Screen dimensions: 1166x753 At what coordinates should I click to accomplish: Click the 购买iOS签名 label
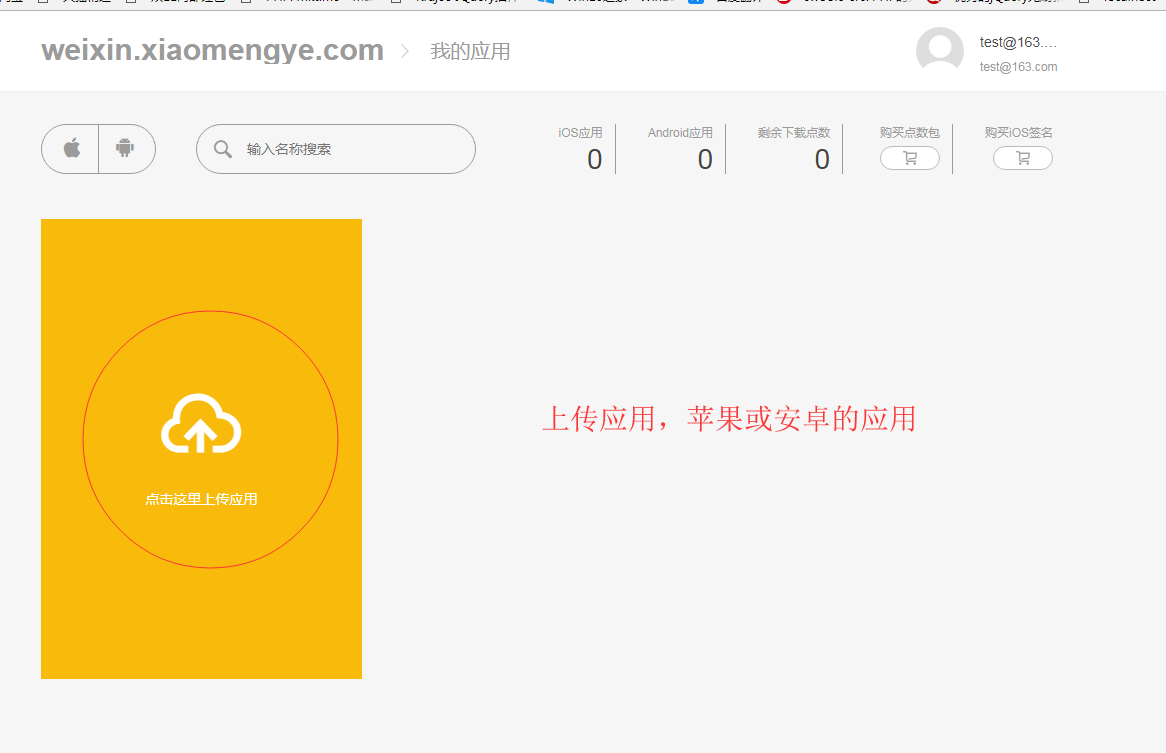click(1018, 133)
